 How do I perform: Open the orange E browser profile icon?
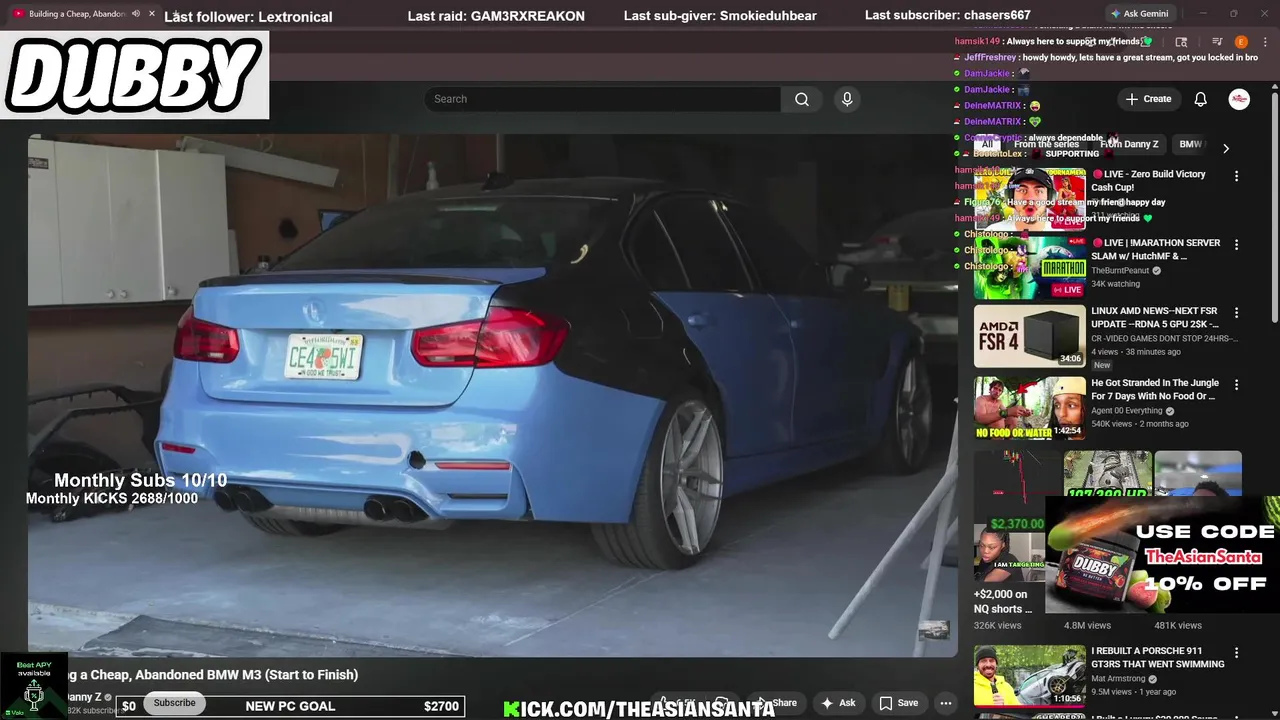pos(1241,42)
